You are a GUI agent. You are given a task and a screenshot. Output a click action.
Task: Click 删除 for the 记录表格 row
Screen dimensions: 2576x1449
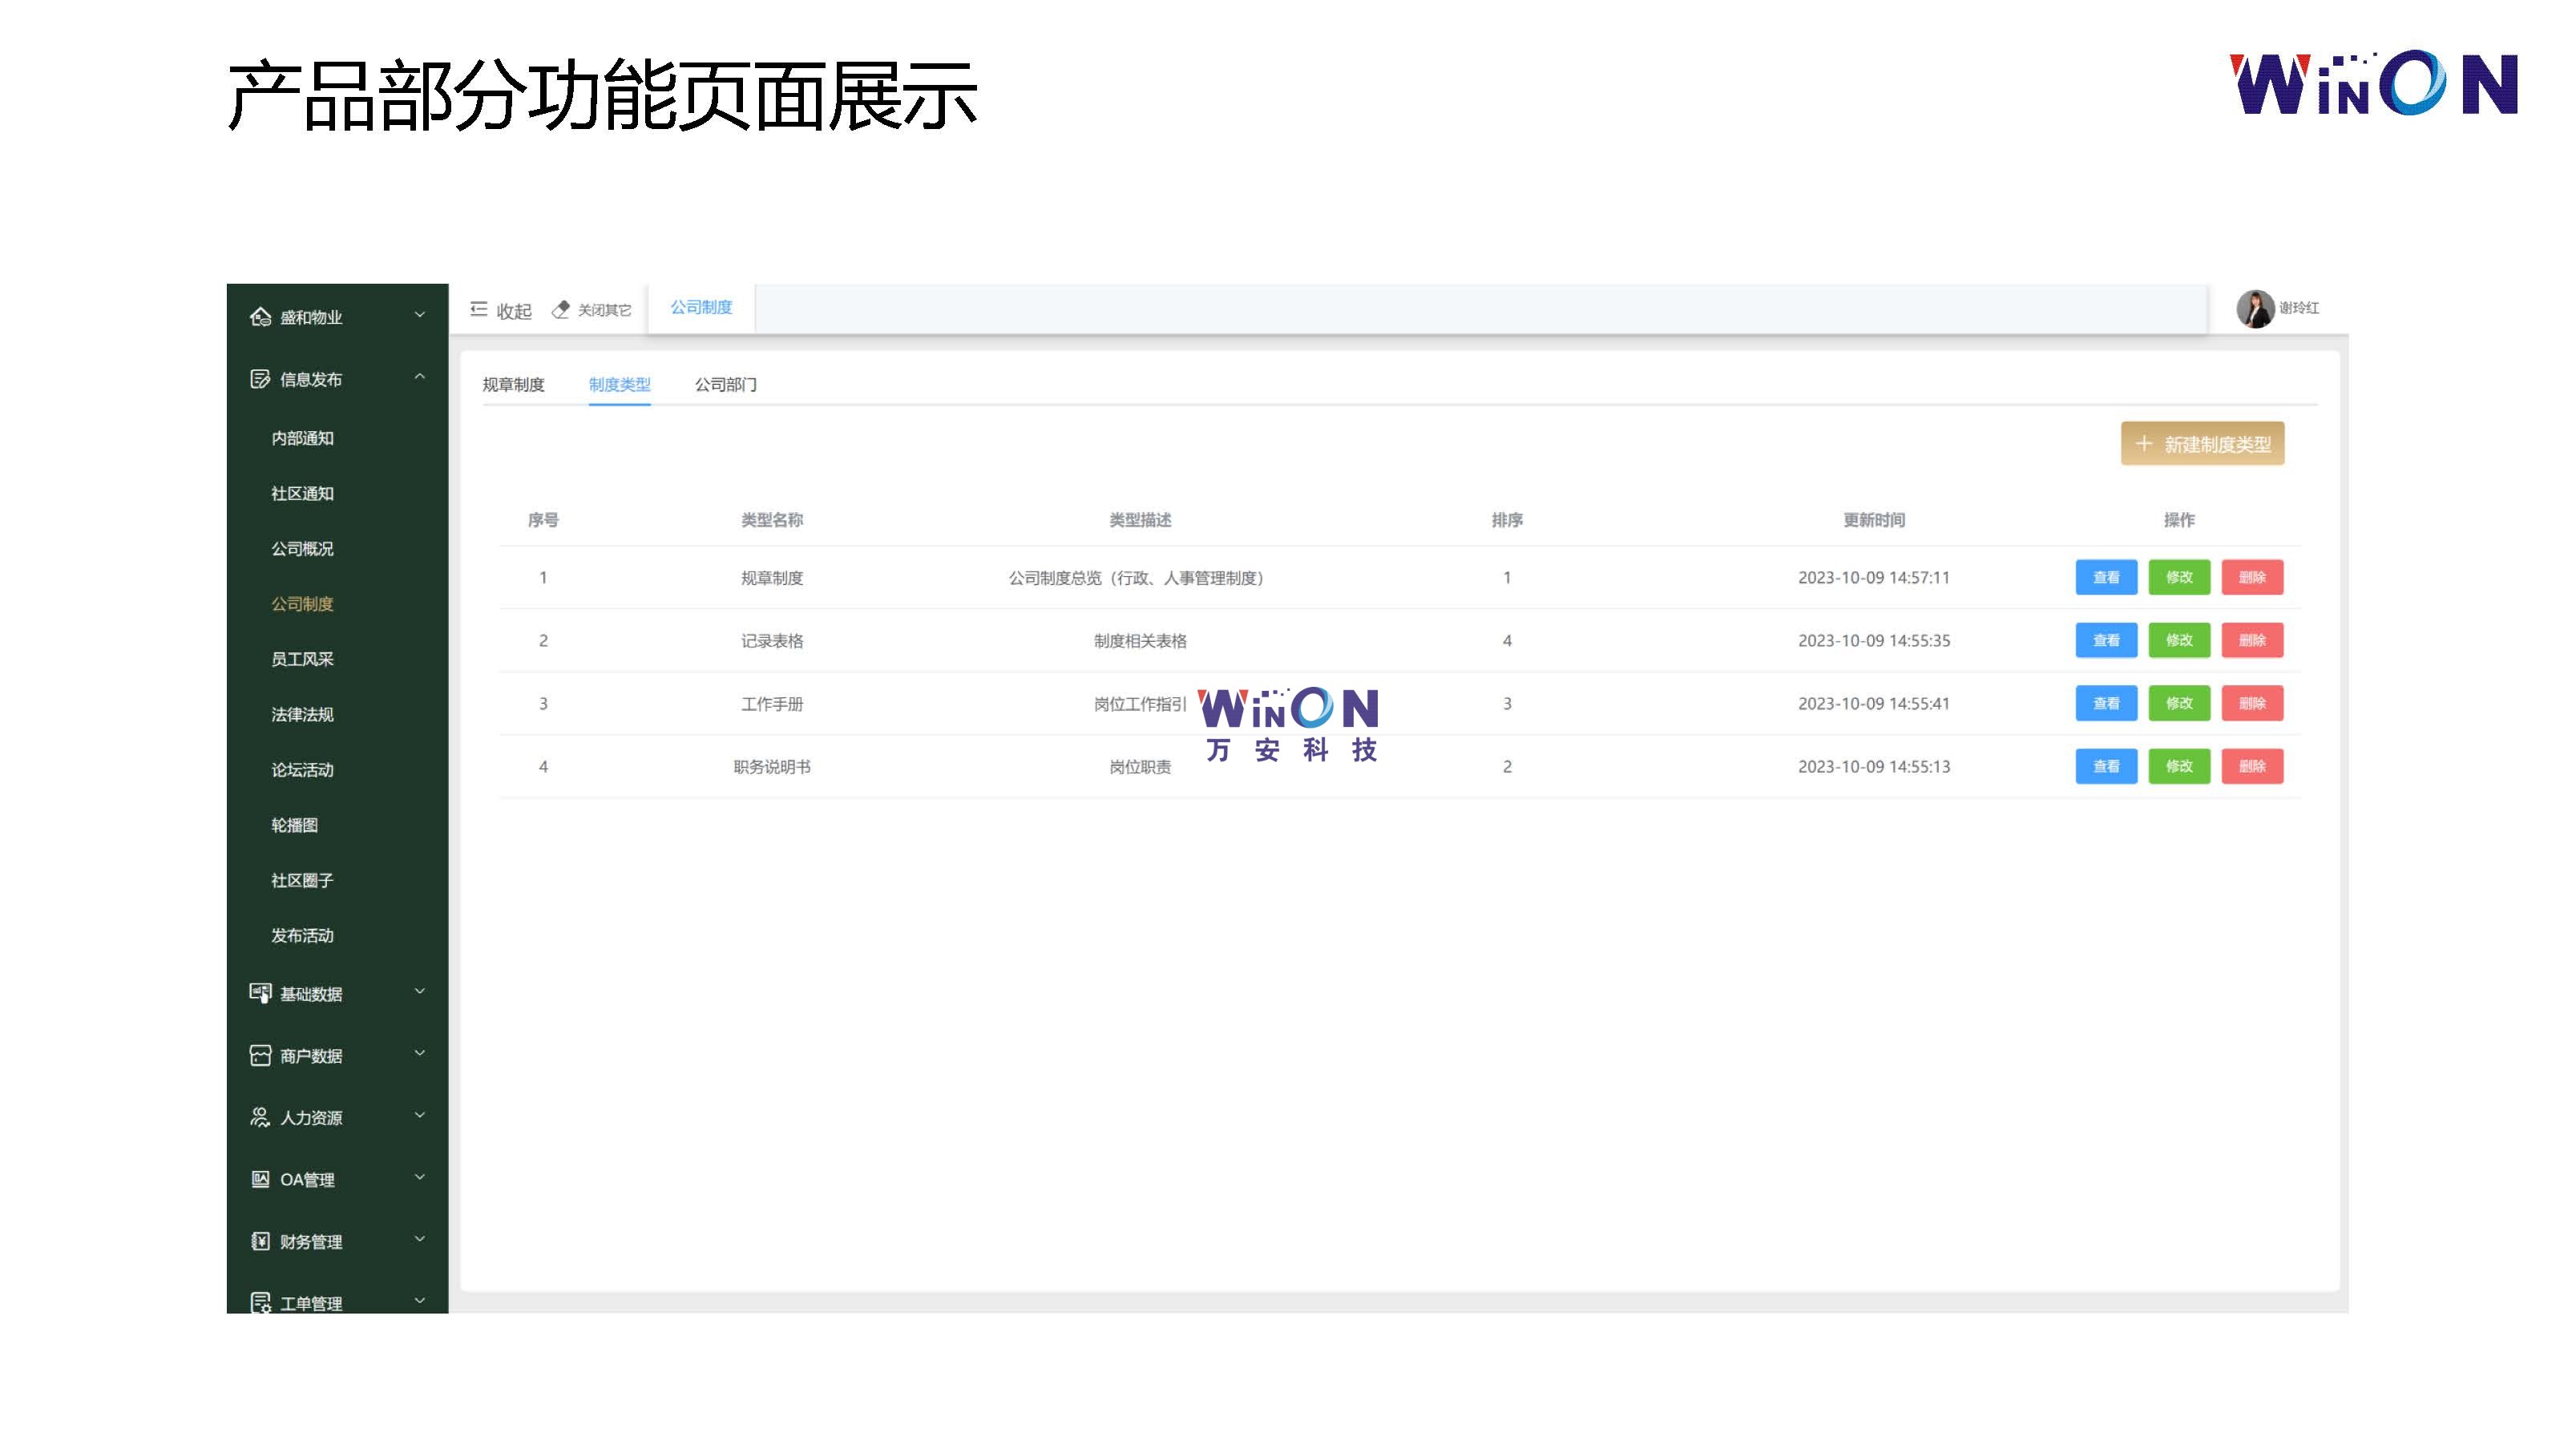click(x=2252, y=640)
